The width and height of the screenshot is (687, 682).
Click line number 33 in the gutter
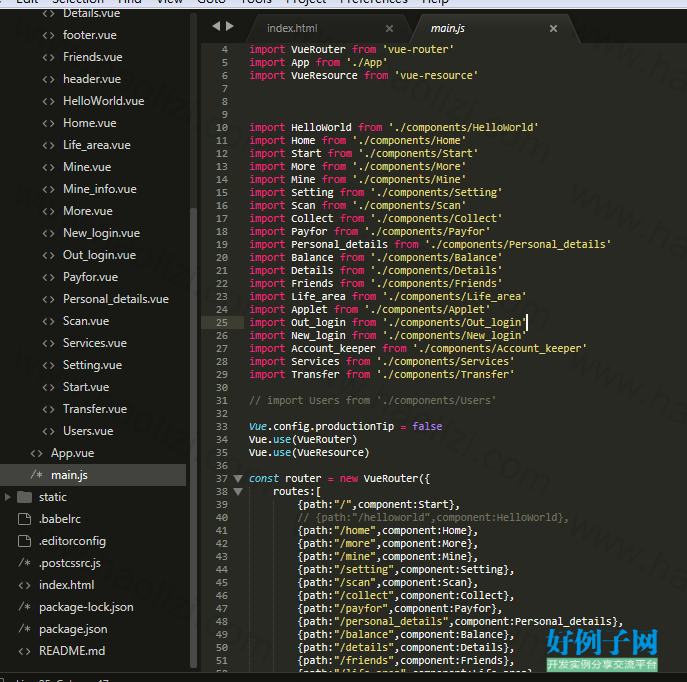222,427
